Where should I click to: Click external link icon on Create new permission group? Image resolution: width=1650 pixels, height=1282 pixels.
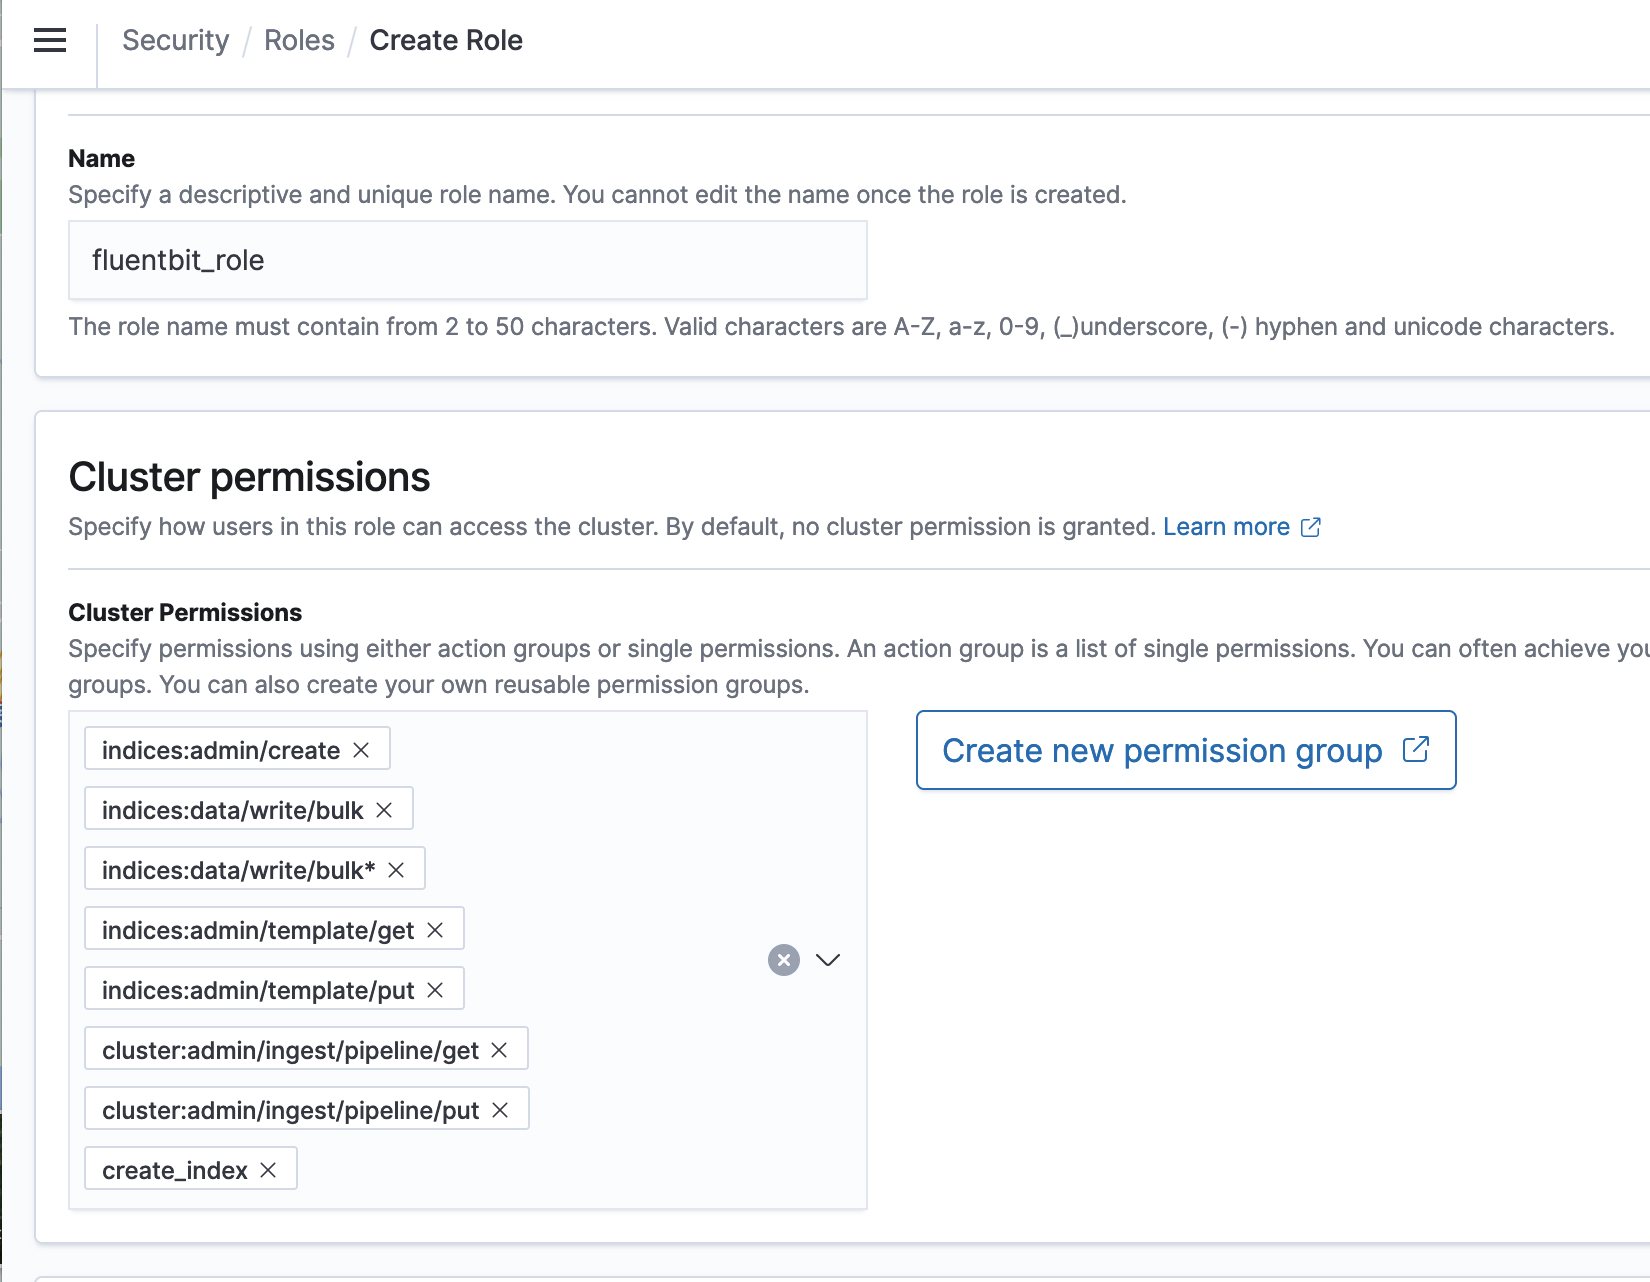1416,749
